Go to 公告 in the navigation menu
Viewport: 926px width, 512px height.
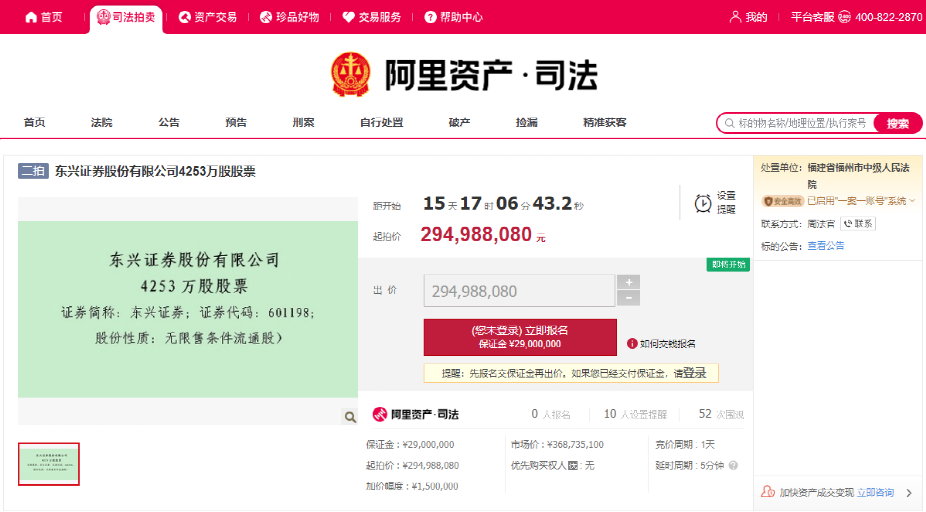click(169, 122)
